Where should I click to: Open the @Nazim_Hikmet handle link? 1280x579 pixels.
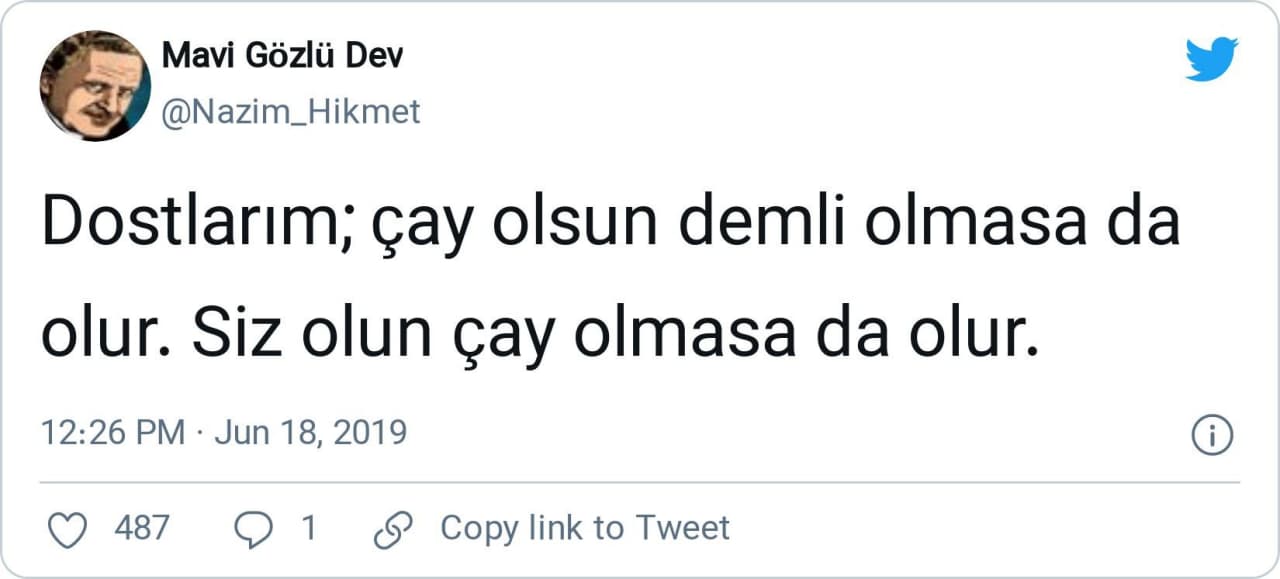coord(291,112)
